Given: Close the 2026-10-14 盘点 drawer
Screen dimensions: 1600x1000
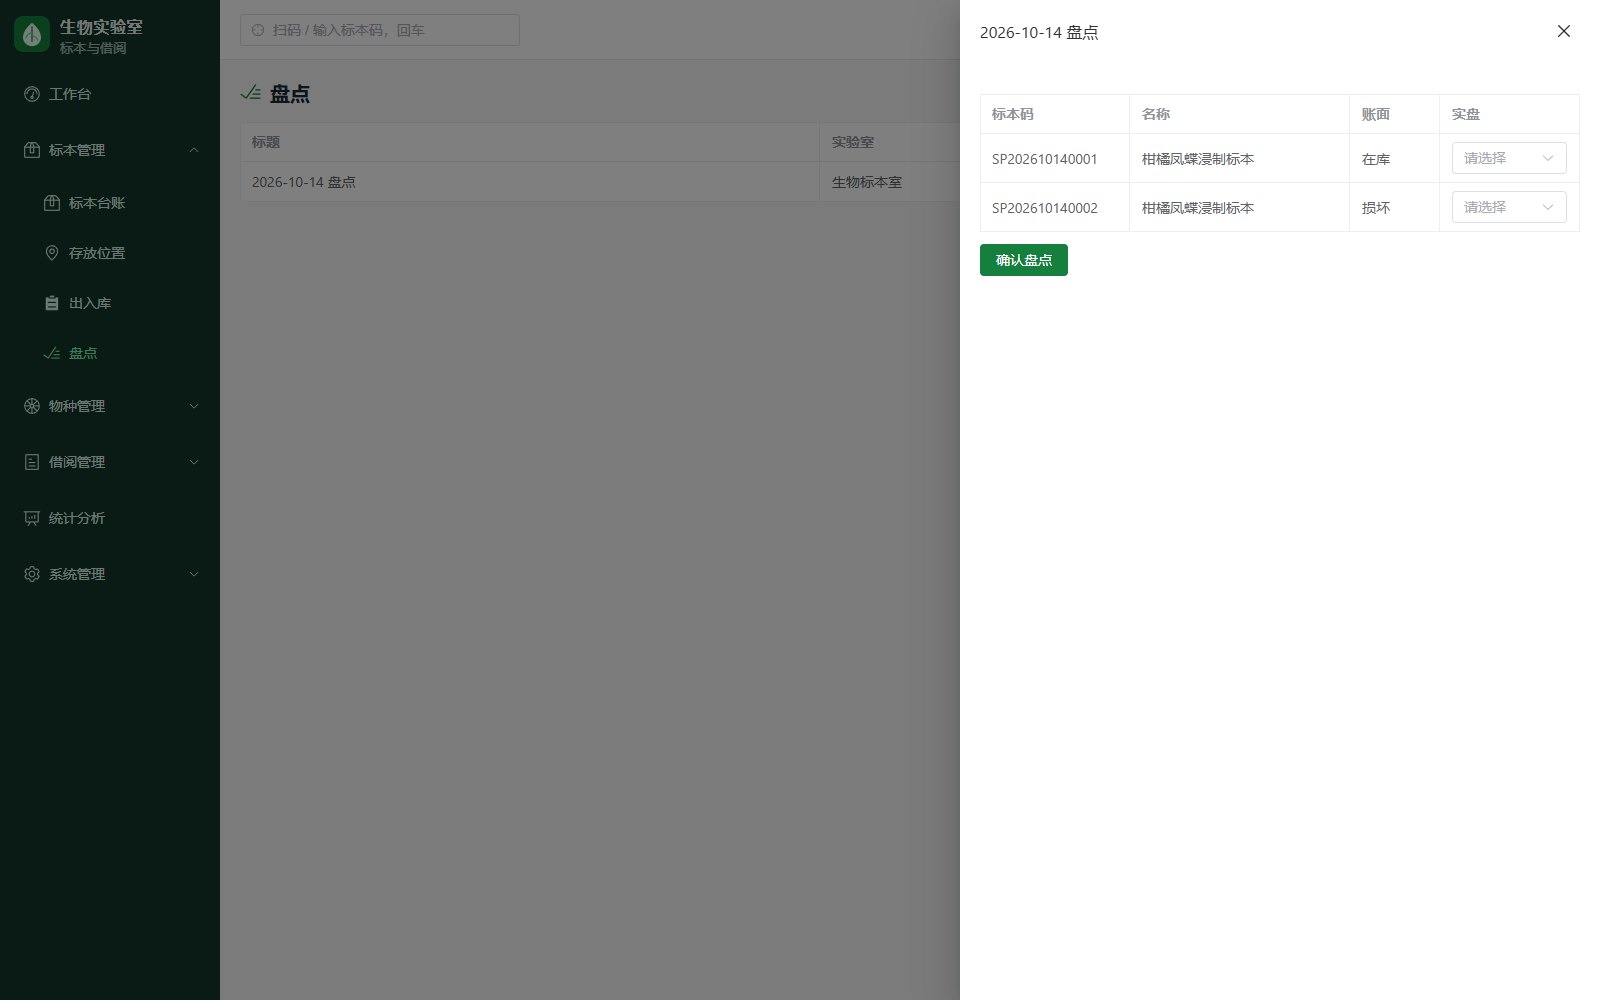Looking at the screenshot, I should point(1564,31).
